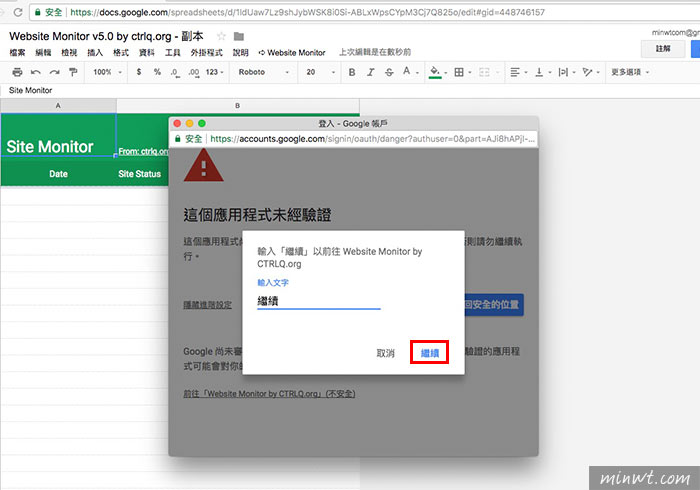This screenshot has height=490, width=700.
Task: Expand the horizontal align dropdown arrow
Action: pos(526,72)
